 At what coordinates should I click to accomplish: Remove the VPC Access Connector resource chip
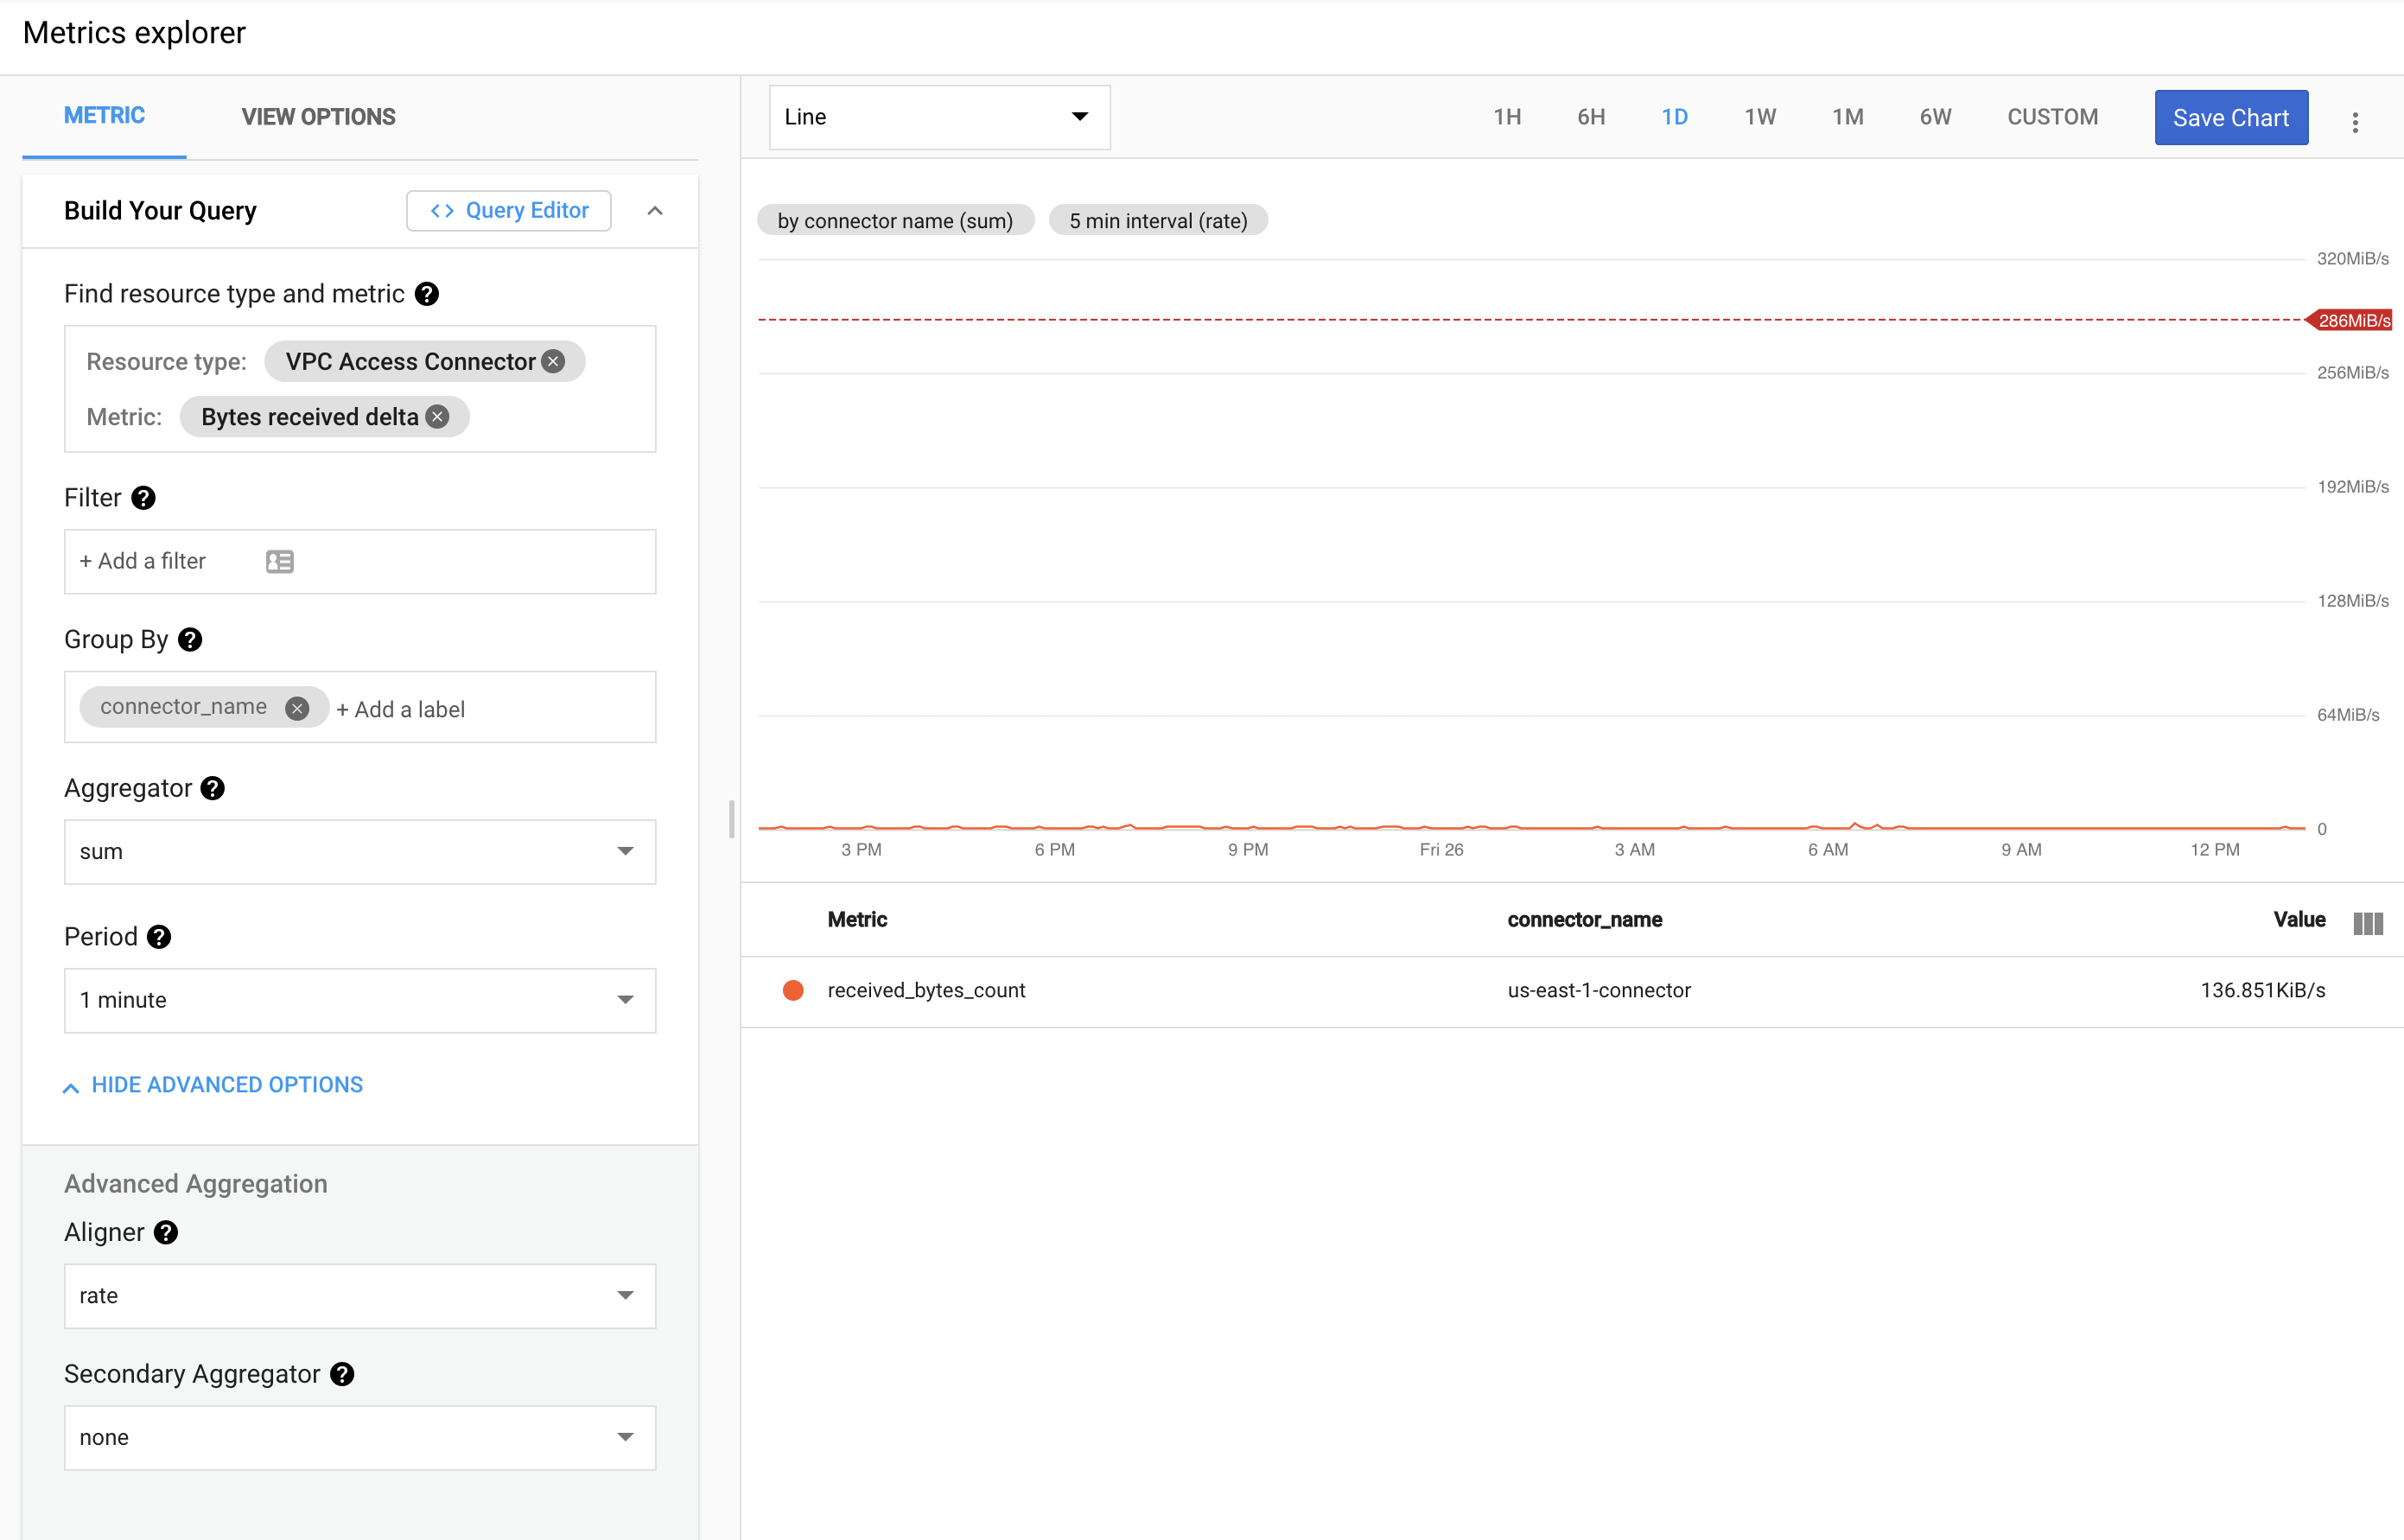coord(553,361)
